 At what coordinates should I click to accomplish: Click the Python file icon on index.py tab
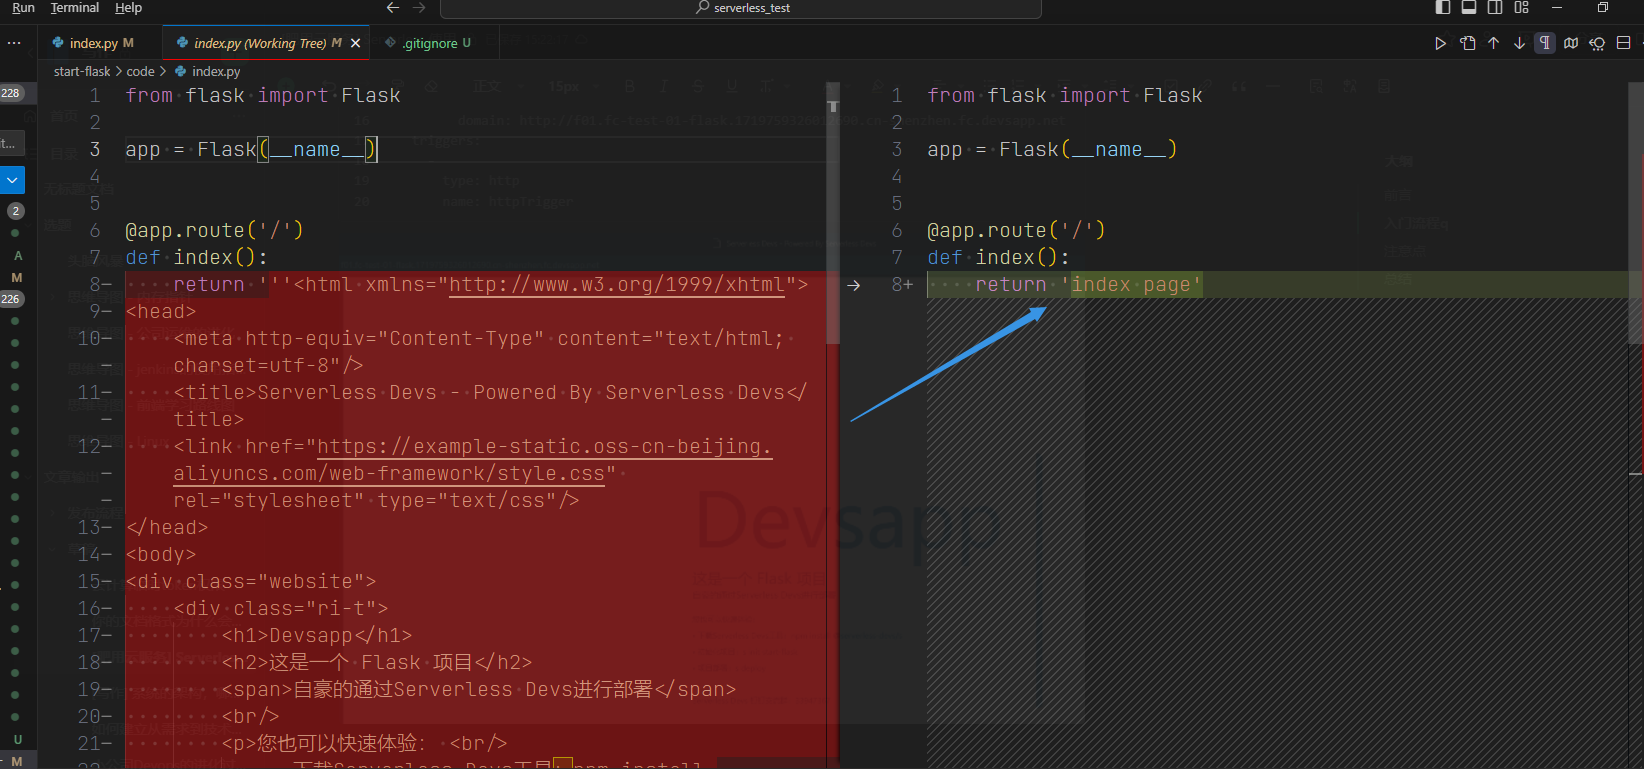click(x=58, y=43)
